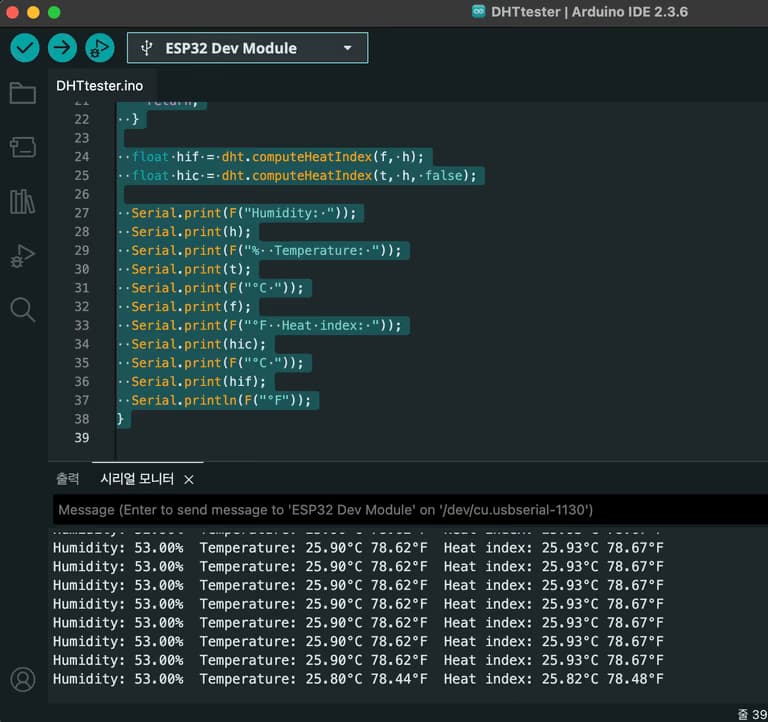Open the Sketchbook folder panel
Viewport: 768px width, 722px height.
click(22, 93)
